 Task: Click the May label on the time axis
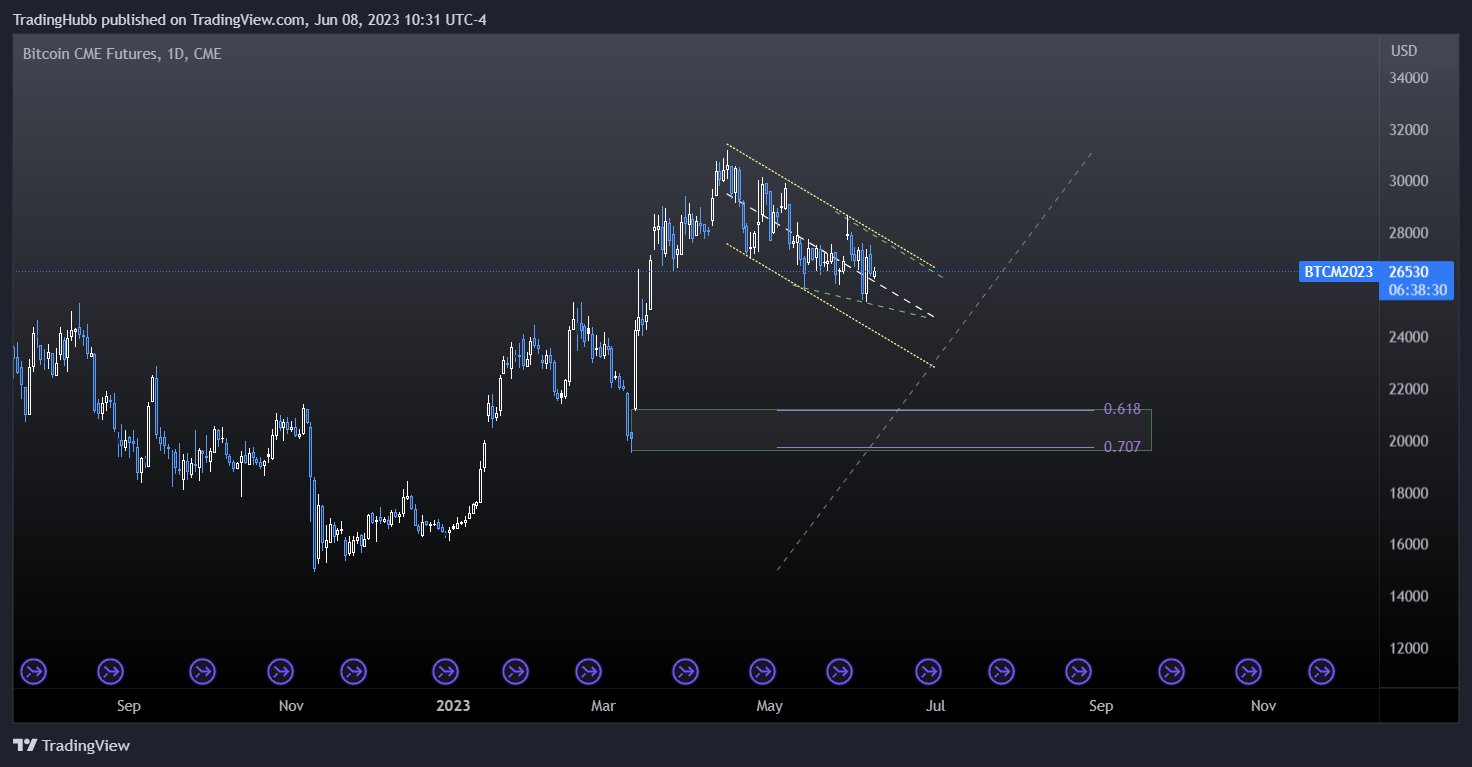click(x=769, y=706)
